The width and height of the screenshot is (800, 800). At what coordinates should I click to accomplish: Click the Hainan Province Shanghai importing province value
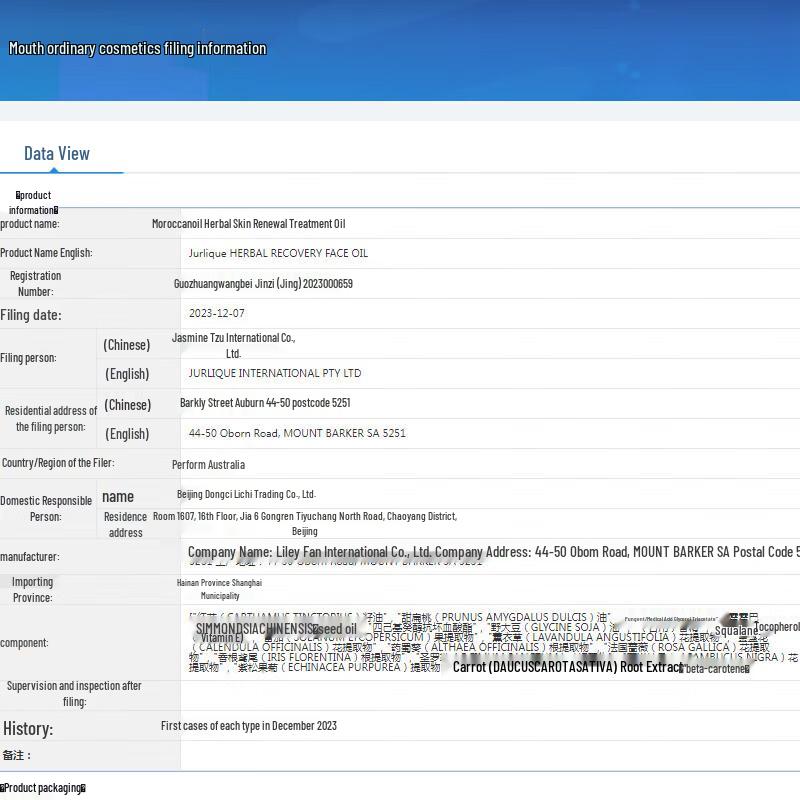[219, 588]
